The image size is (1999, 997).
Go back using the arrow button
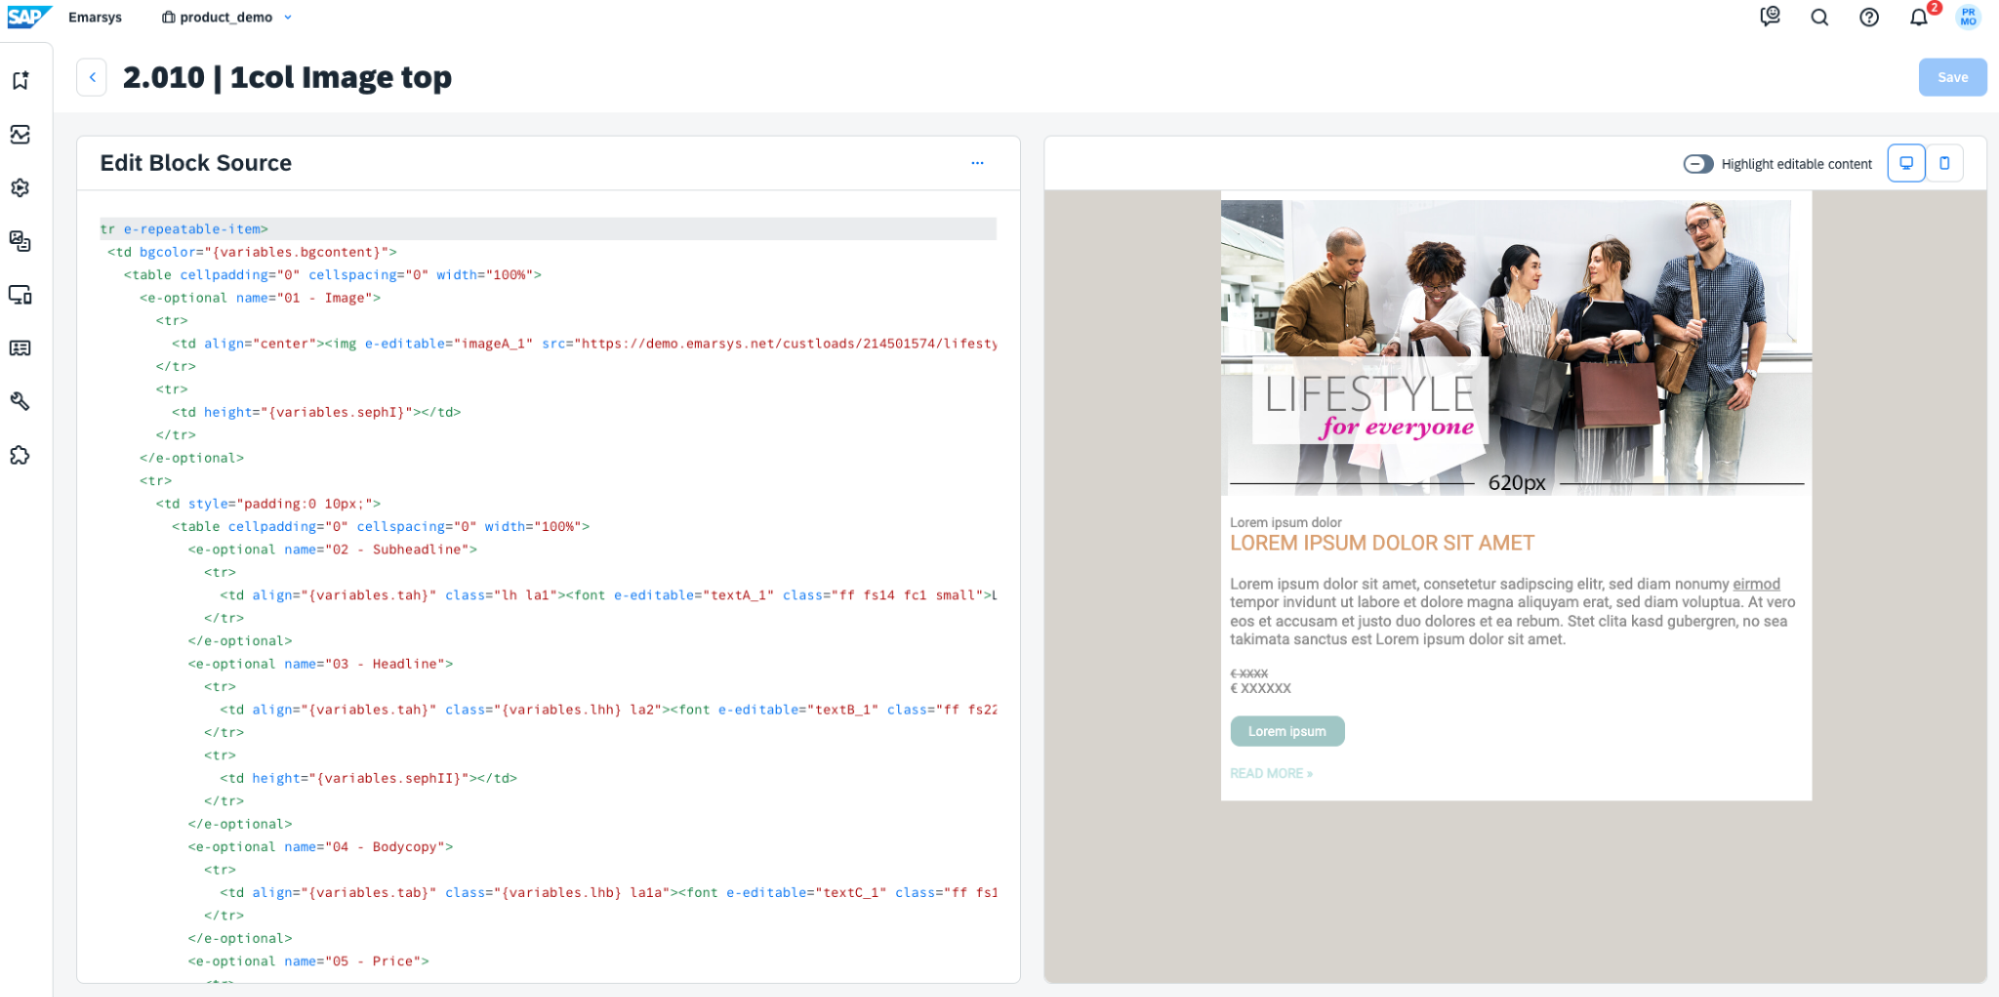pos(92,77)
